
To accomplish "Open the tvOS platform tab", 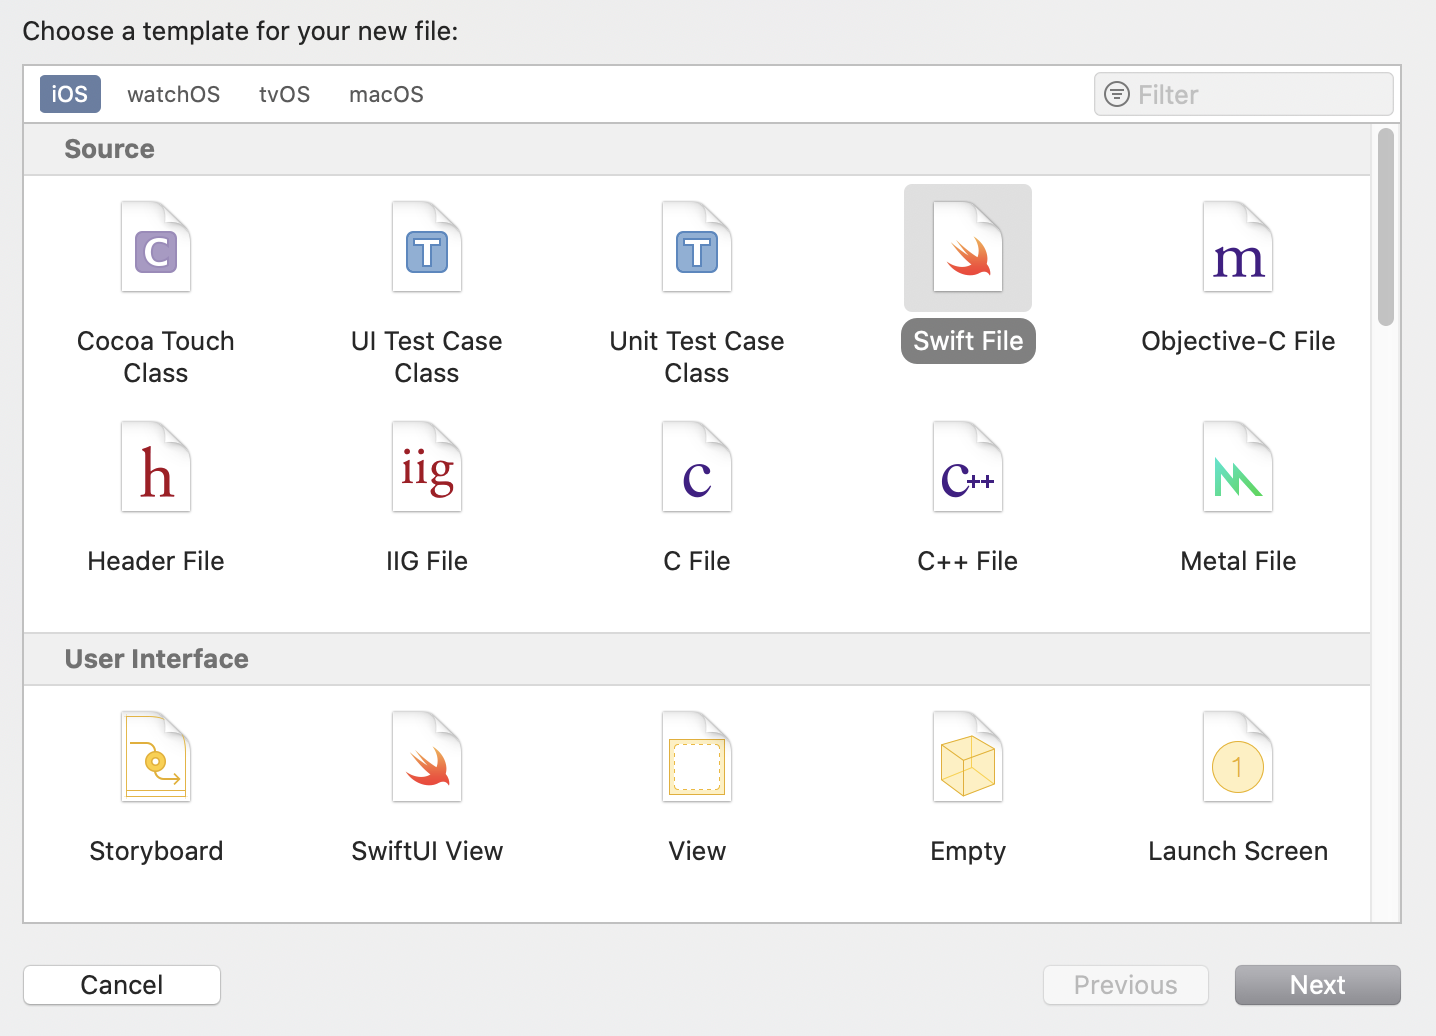I will coord(284,94).
